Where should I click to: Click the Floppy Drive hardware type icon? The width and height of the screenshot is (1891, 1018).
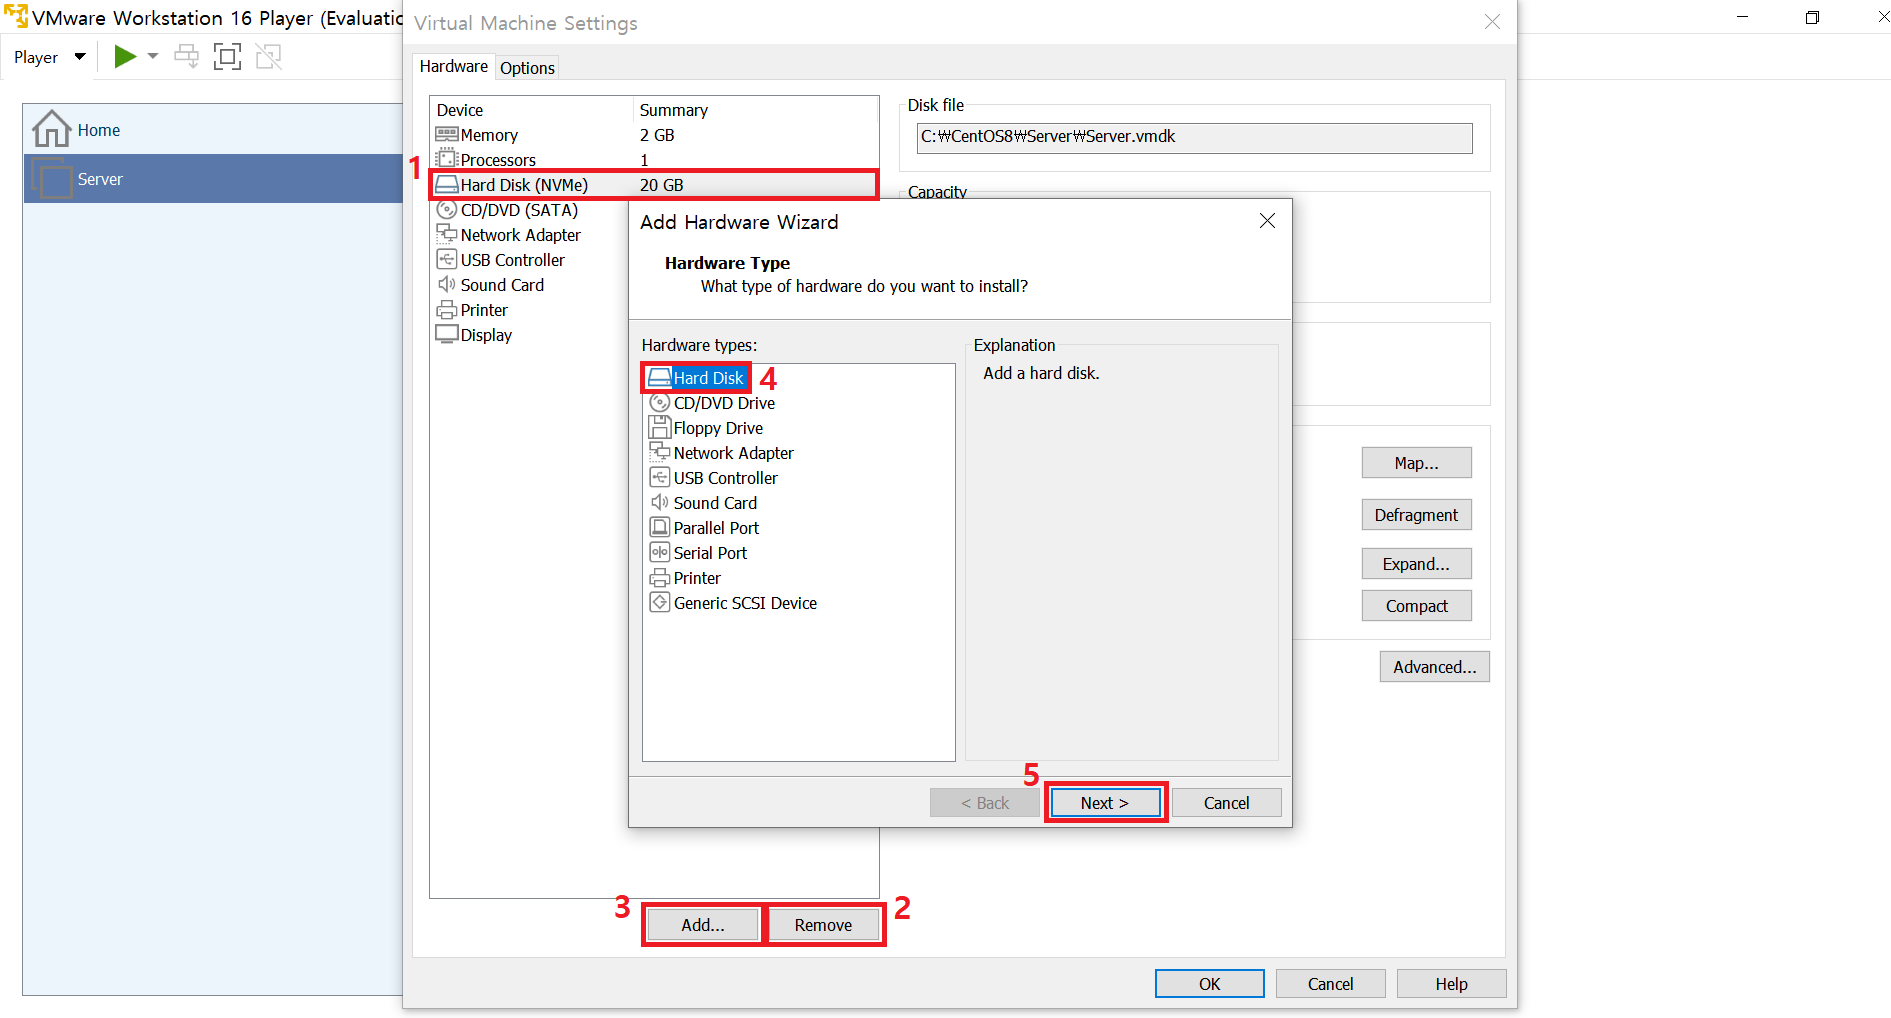659,427
